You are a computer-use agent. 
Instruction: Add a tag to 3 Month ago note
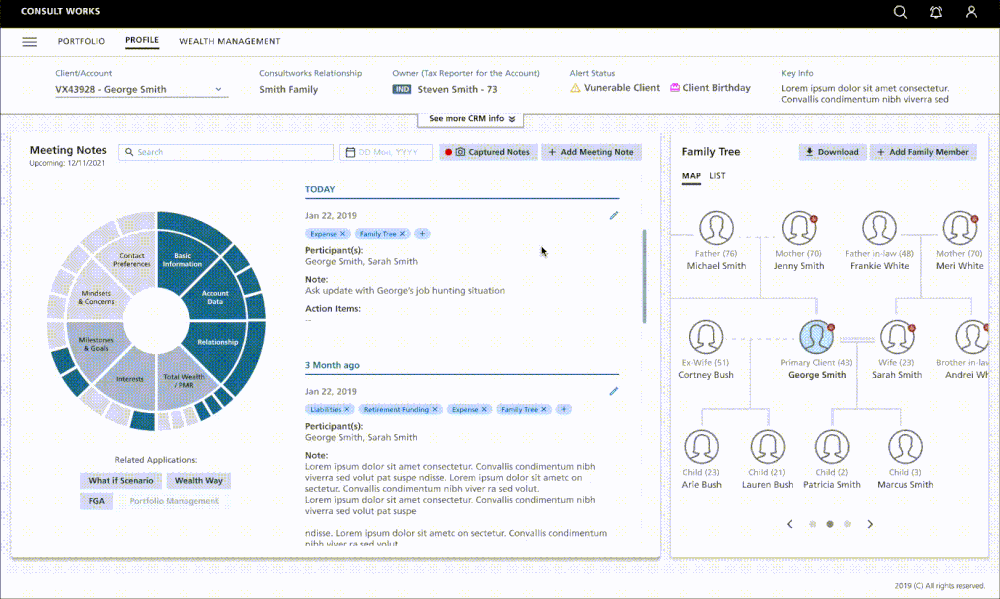564,410
